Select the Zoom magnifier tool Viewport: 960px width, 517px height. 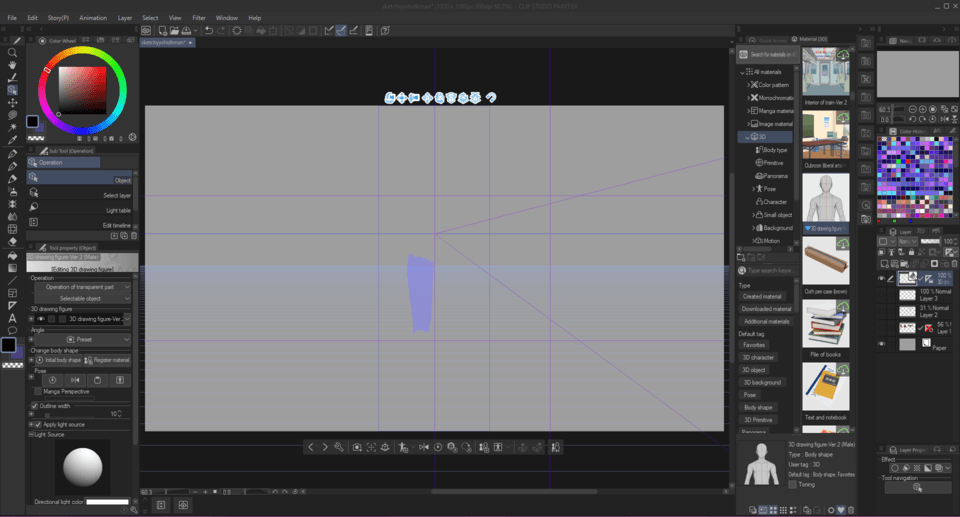pyautogui.click(x=12, y=53)
